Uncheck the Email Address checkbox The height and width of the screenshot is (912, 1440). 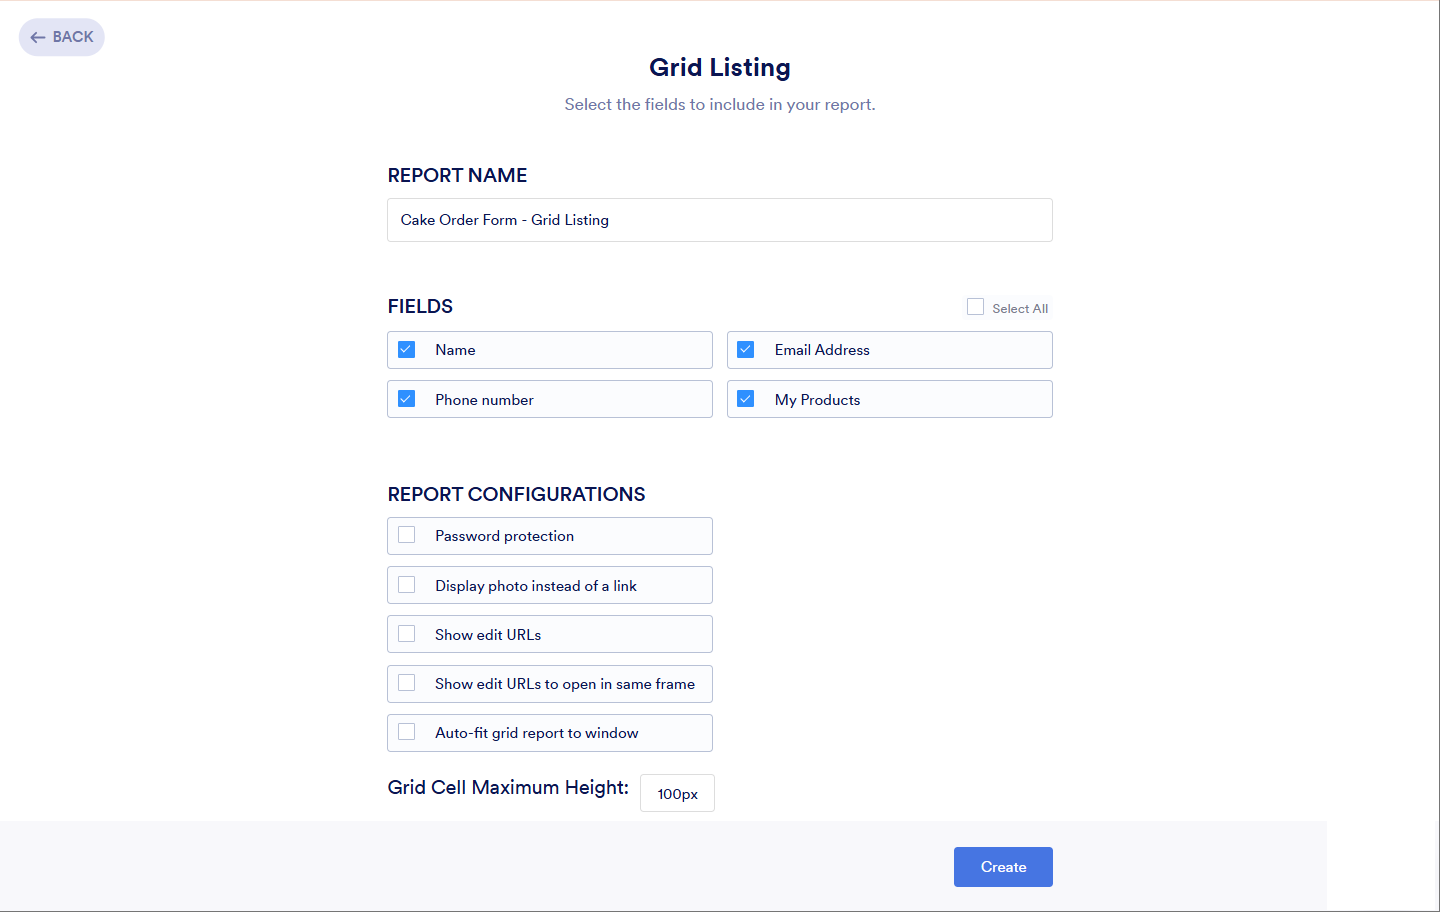(x=745, y=349)
